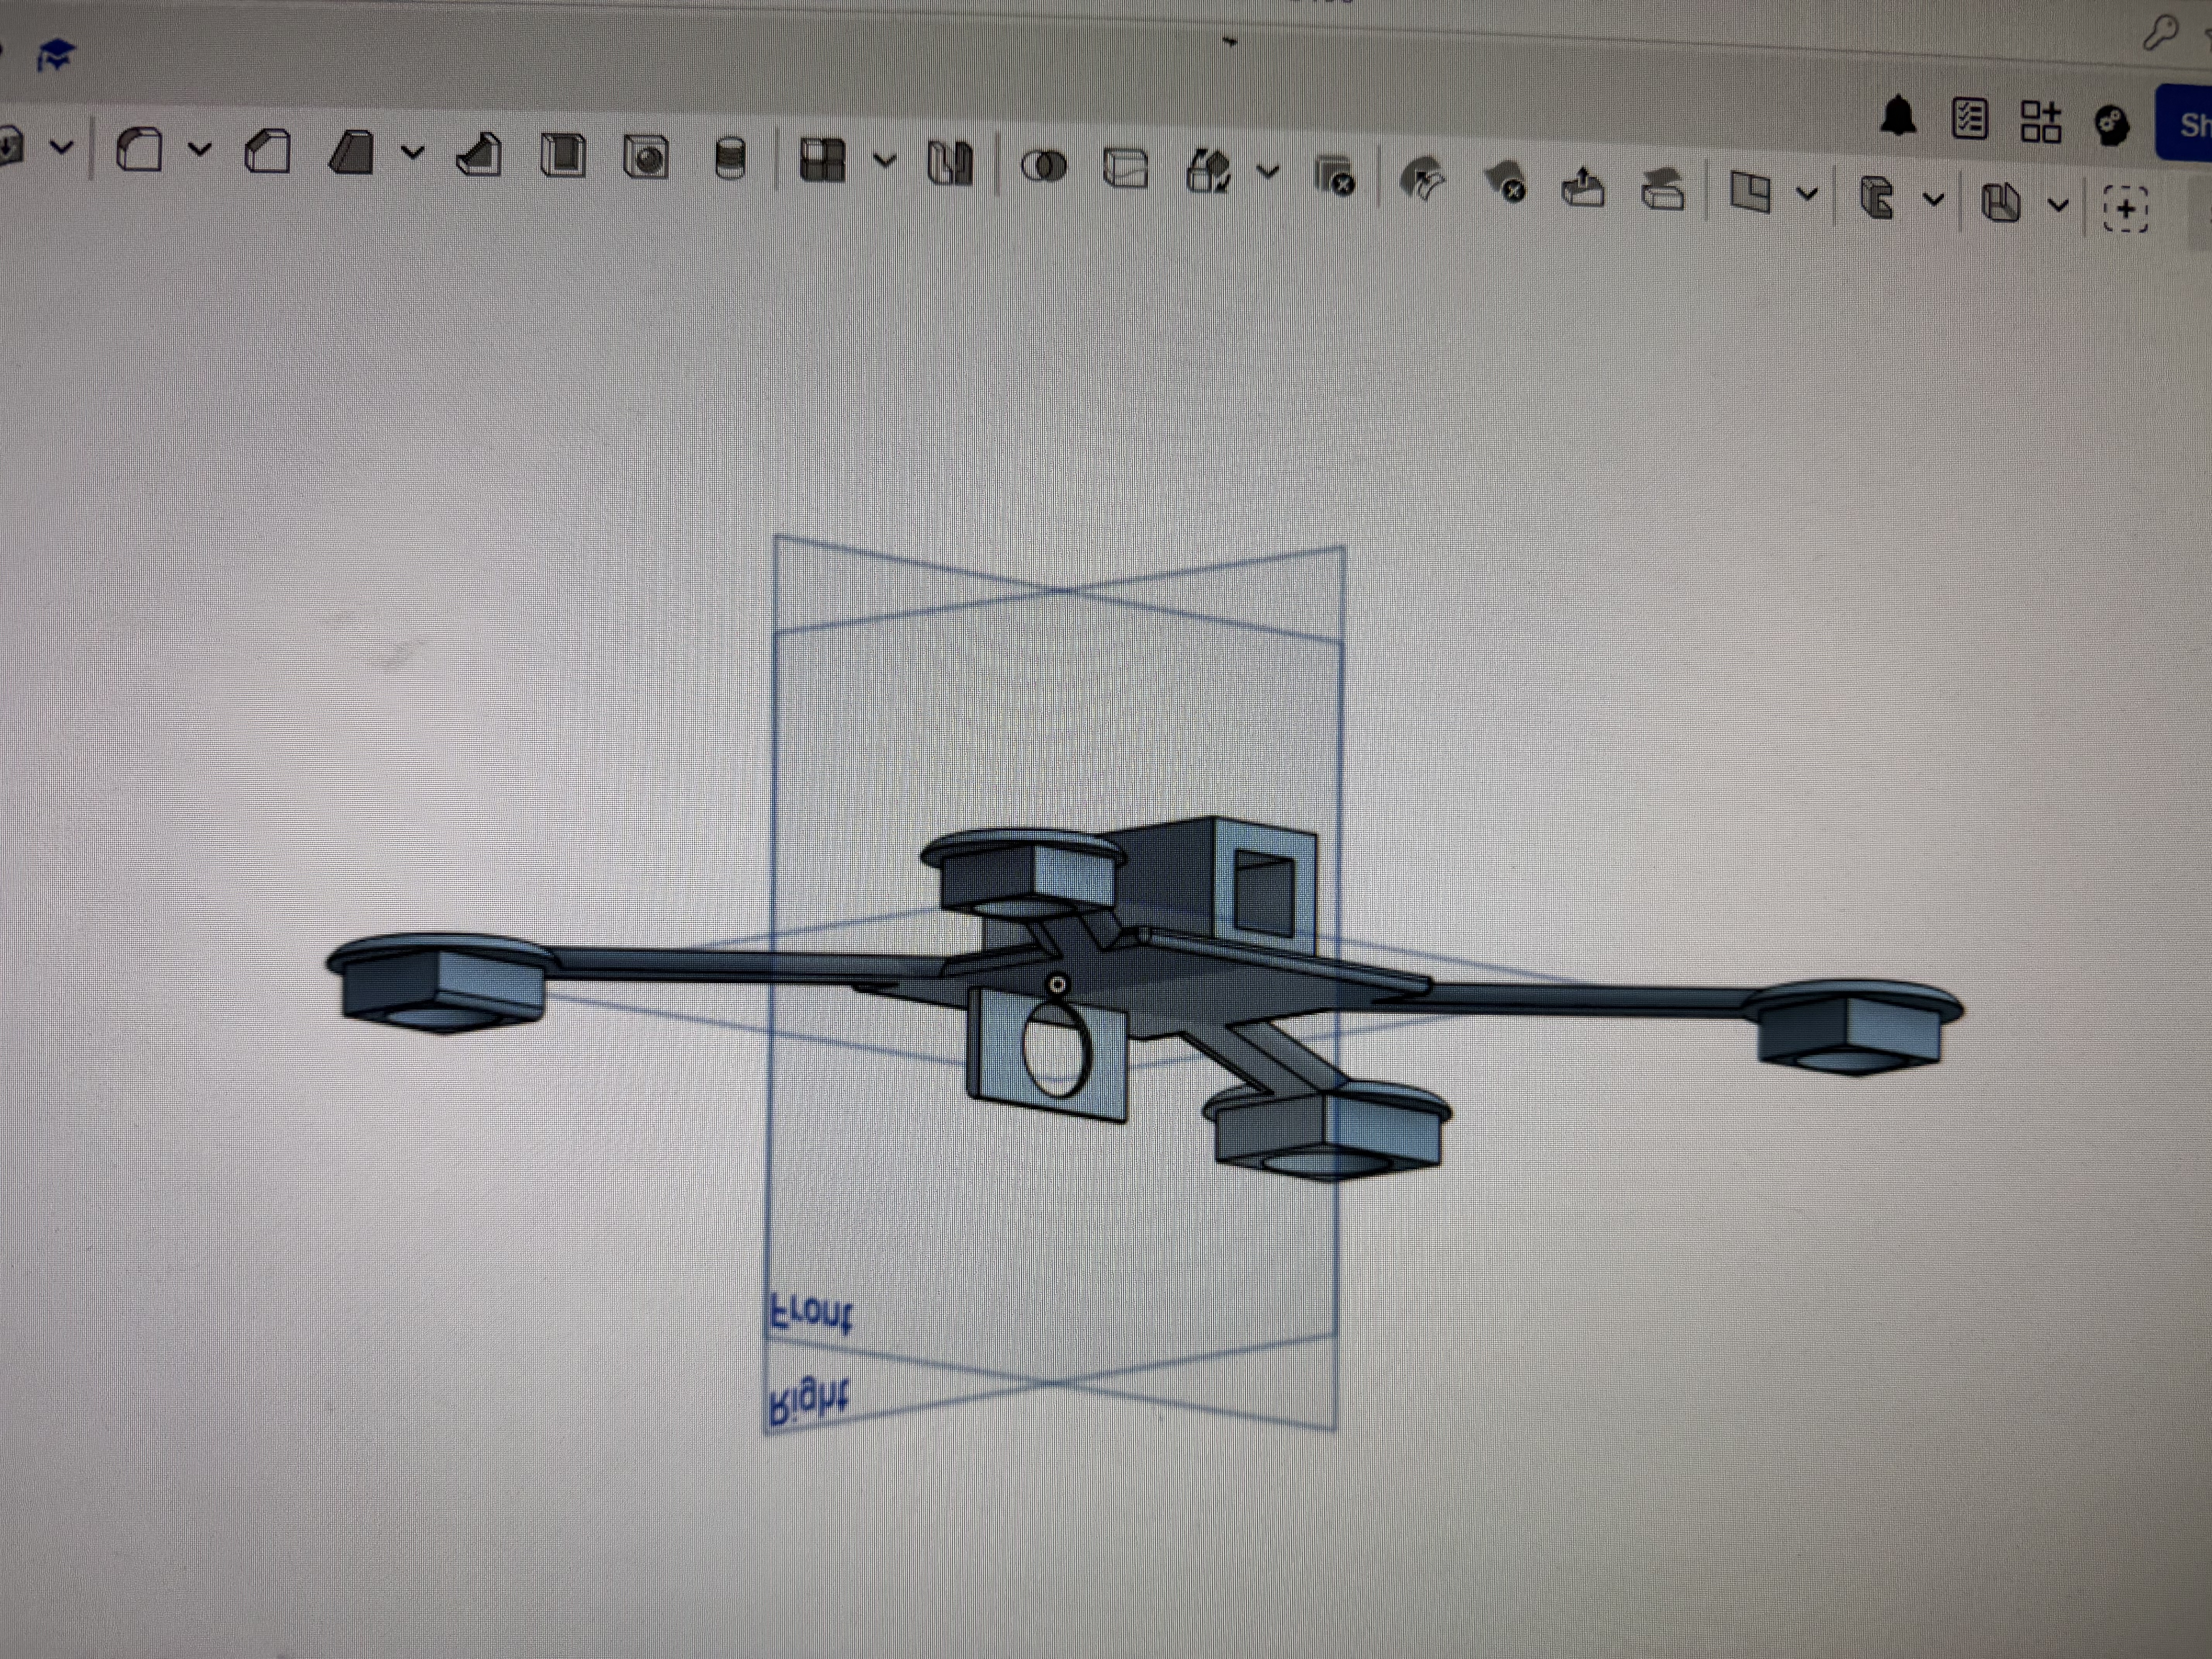
Task: Click the head-with-gears icon
Action: click(x=2112, y=126)
